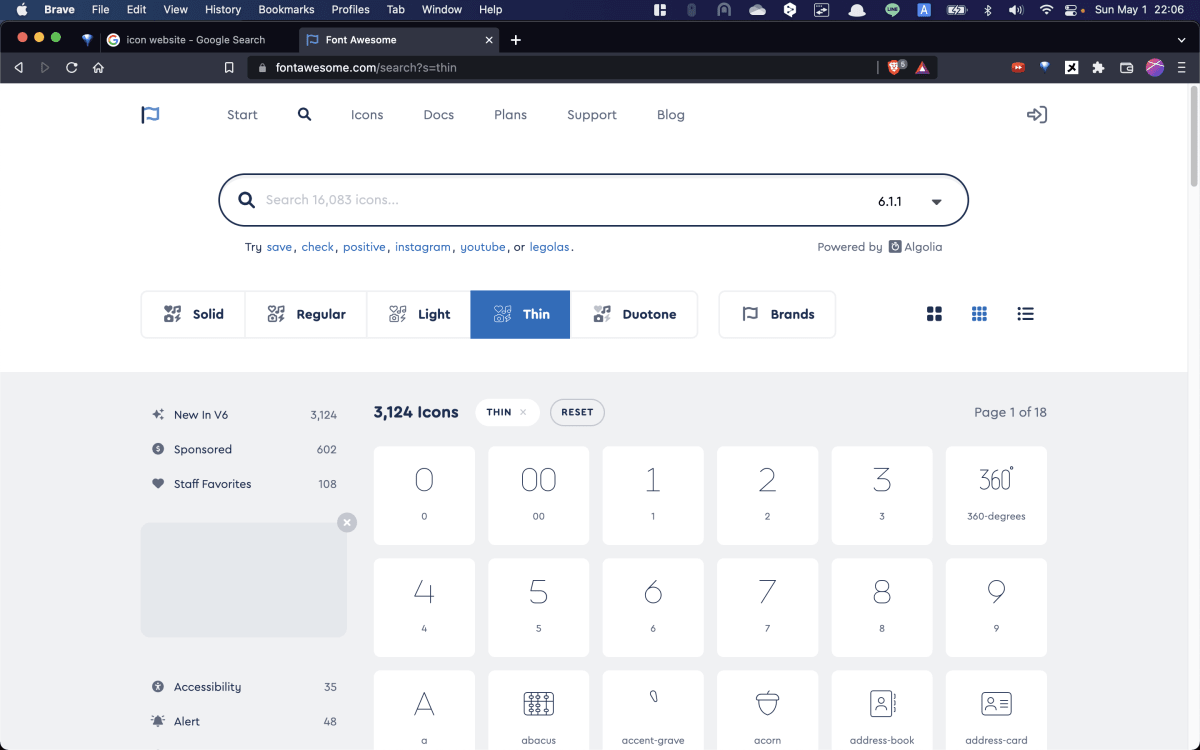Switch to roomy large grid view
The width and height of the screenshot is (1200, 750).
tap(934, 314)
